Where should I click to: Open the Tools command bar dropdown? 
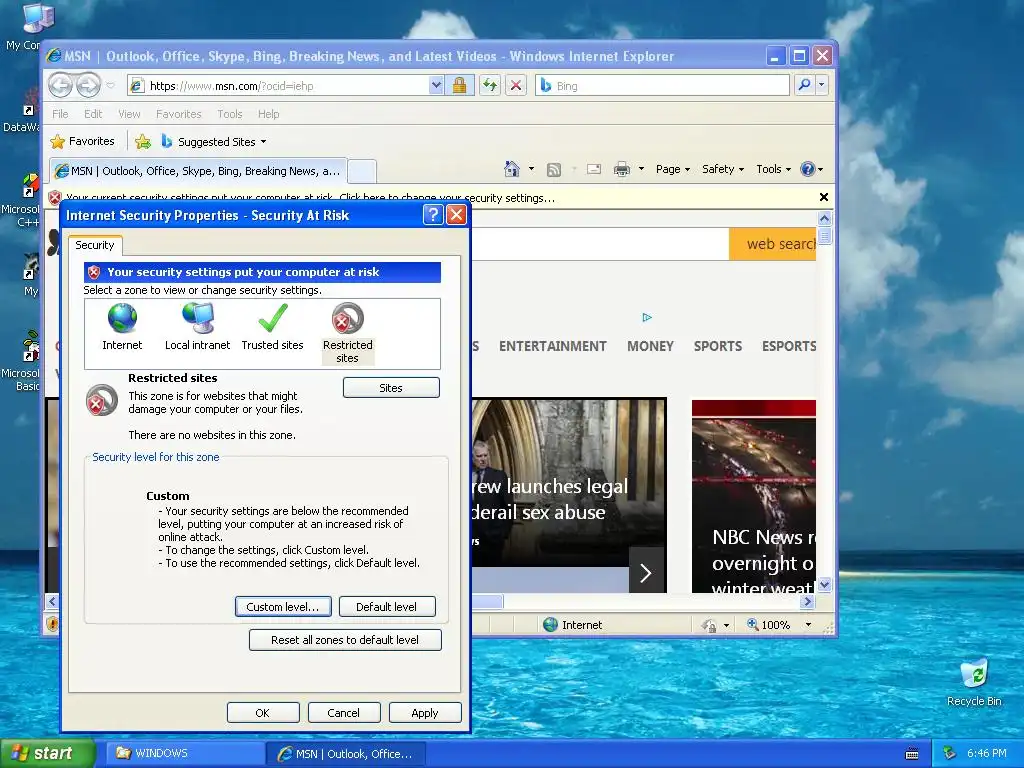coord(774,169)
